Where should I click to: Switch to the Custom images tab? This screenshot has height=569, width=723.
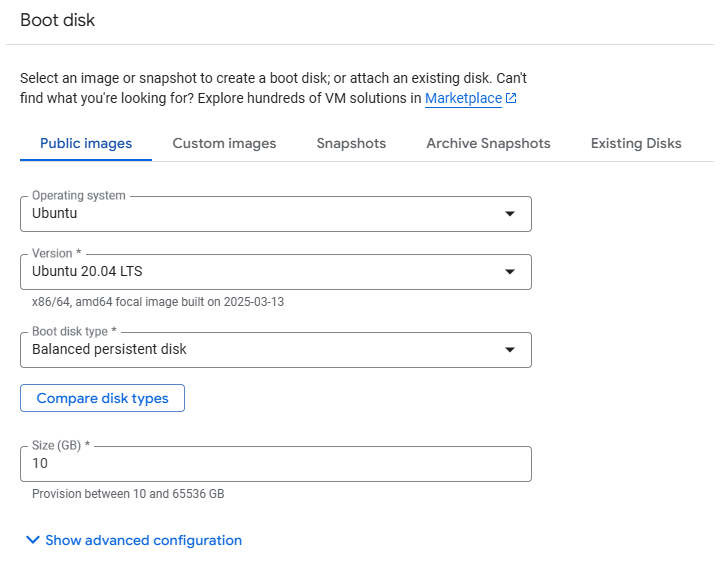pyautogui.click(x=224, y=143)
